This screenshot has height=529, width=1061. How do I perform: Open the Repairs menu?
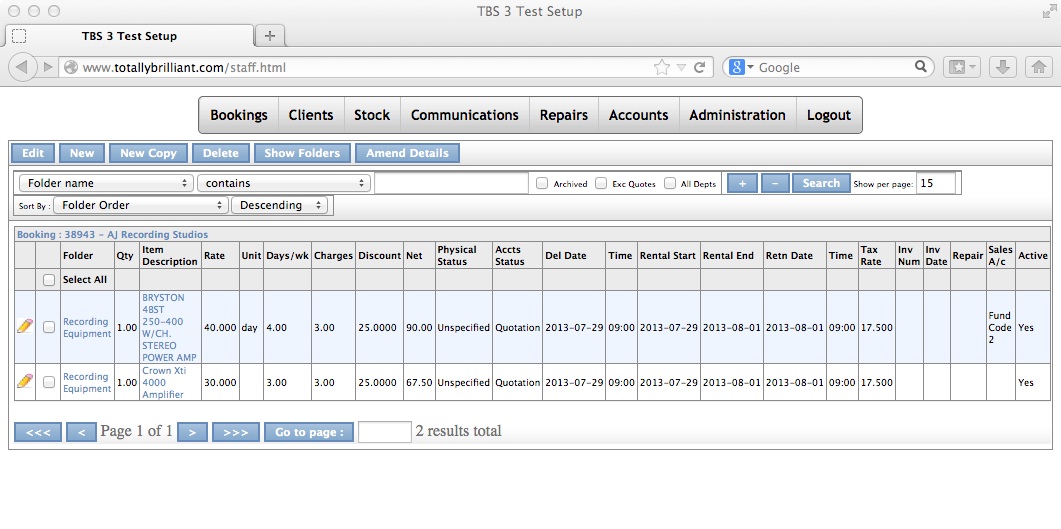click(564, 115)
